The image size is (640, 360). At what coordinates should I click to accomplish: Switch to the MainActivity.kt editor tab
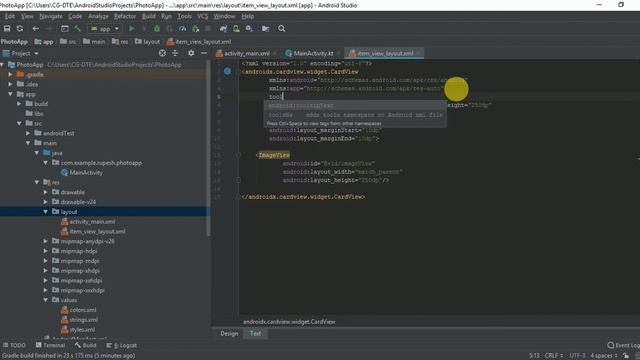click(x=313, y=53)
